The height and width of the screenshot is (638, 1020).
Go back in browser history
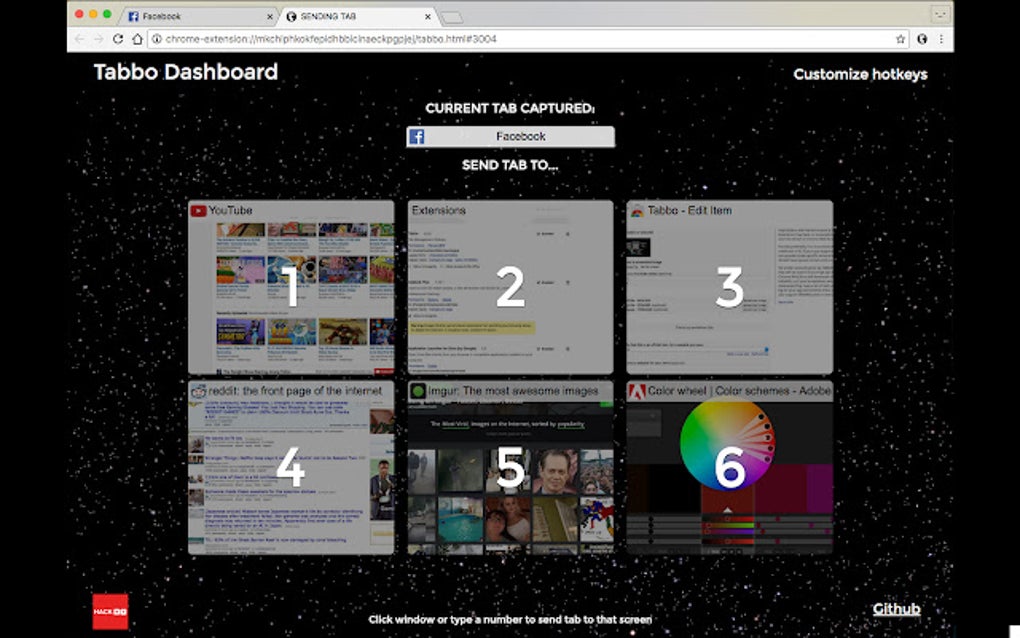click(79, 39)
